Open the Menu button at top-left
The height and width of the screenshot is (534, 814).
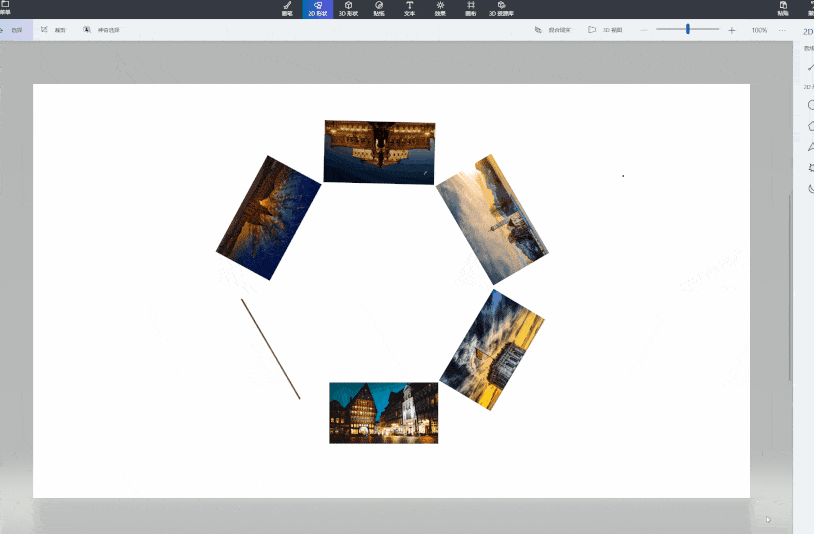click(5, 8)
